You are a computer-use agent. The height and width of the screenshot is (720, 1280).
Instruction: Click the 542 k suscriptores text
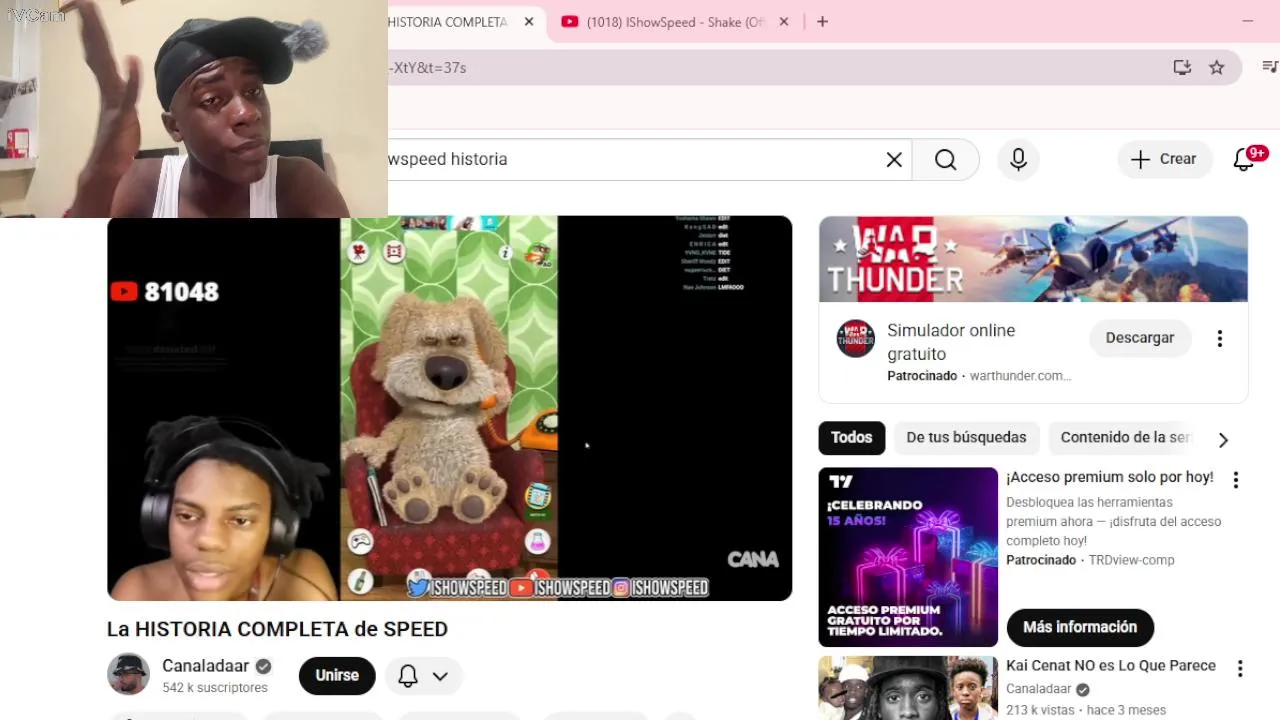click(215, 688)
